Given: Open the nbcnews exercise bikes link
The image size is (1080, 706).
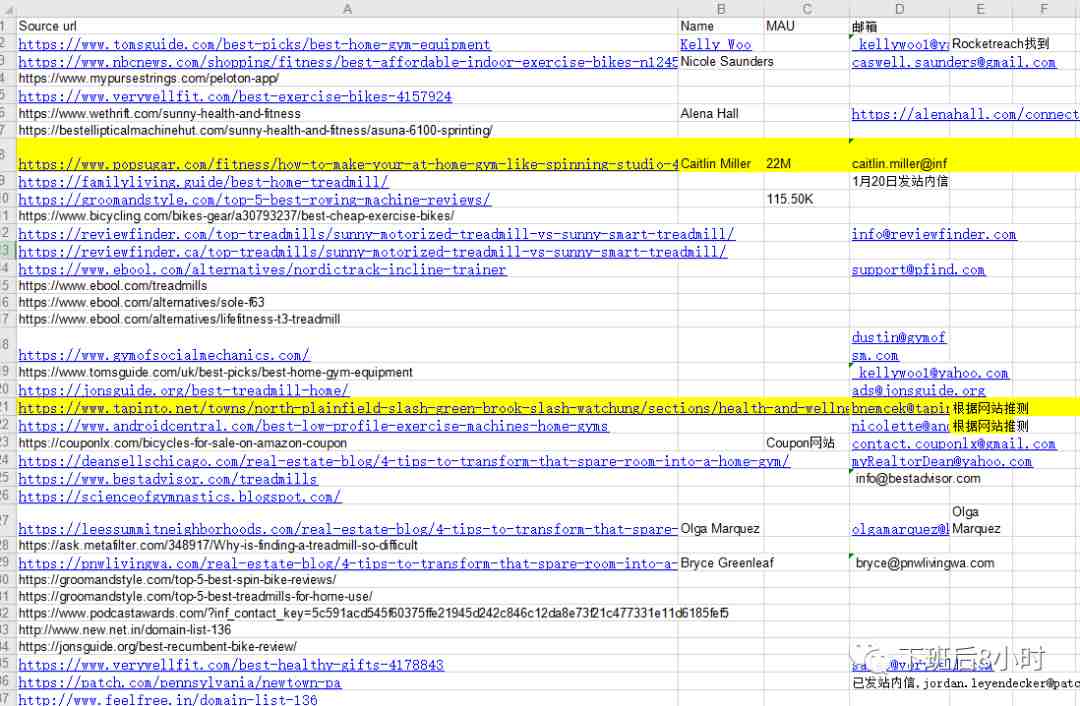Looking at the screenshot, I should (x=348, y=62).
